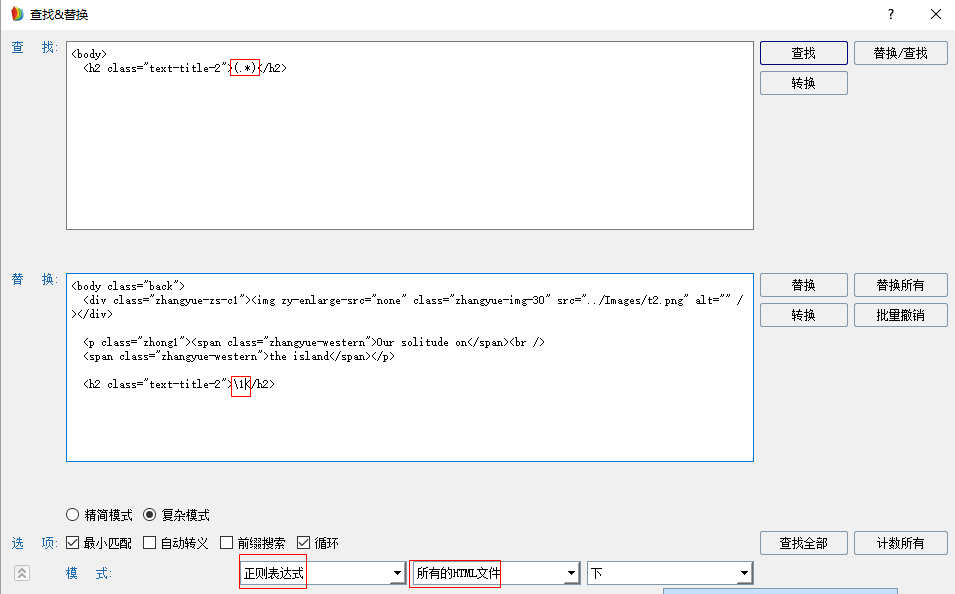955x594 pixels.
Task: Open the 下 direction dropdown
Action: (x=743, y=573)
